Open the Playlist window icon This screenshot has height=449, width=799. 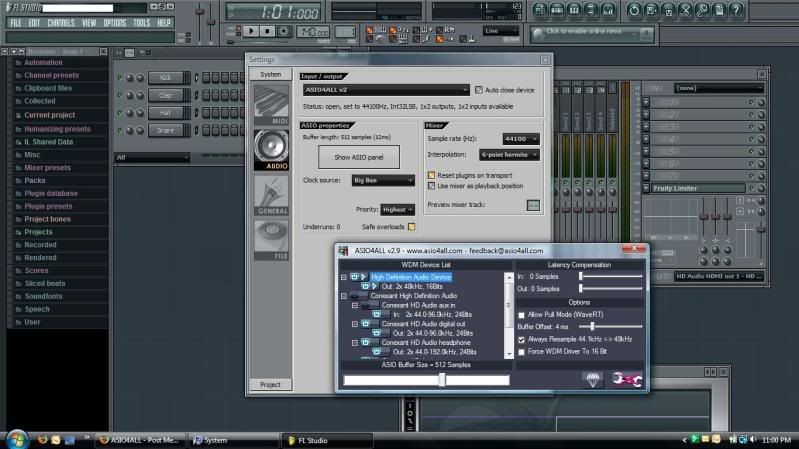[x=540, y=10]
